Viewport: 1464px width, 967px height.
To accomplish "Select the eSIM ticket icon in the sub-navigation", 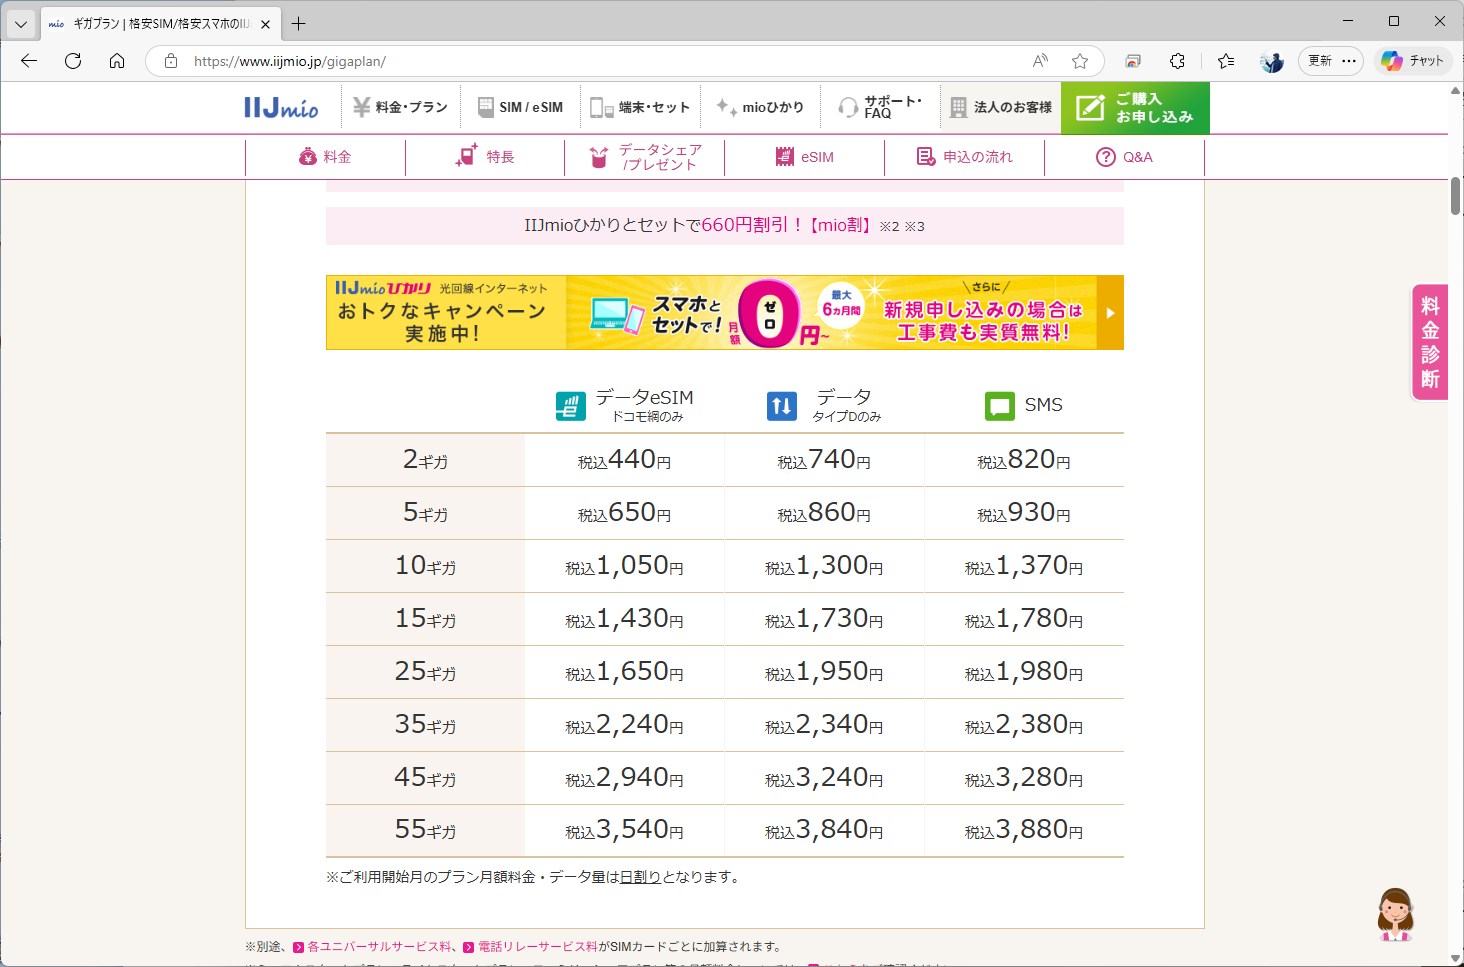I will tap(784, 156).
